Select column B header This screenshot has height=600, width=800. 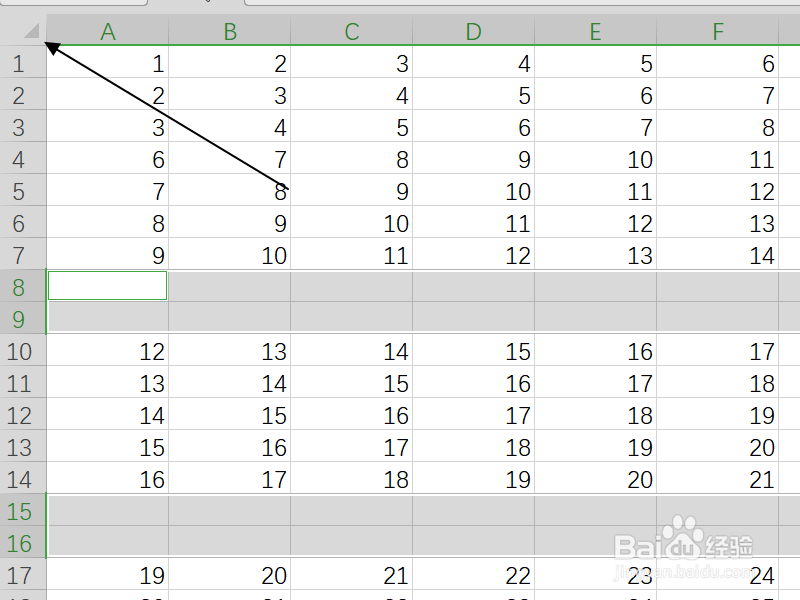230,31
